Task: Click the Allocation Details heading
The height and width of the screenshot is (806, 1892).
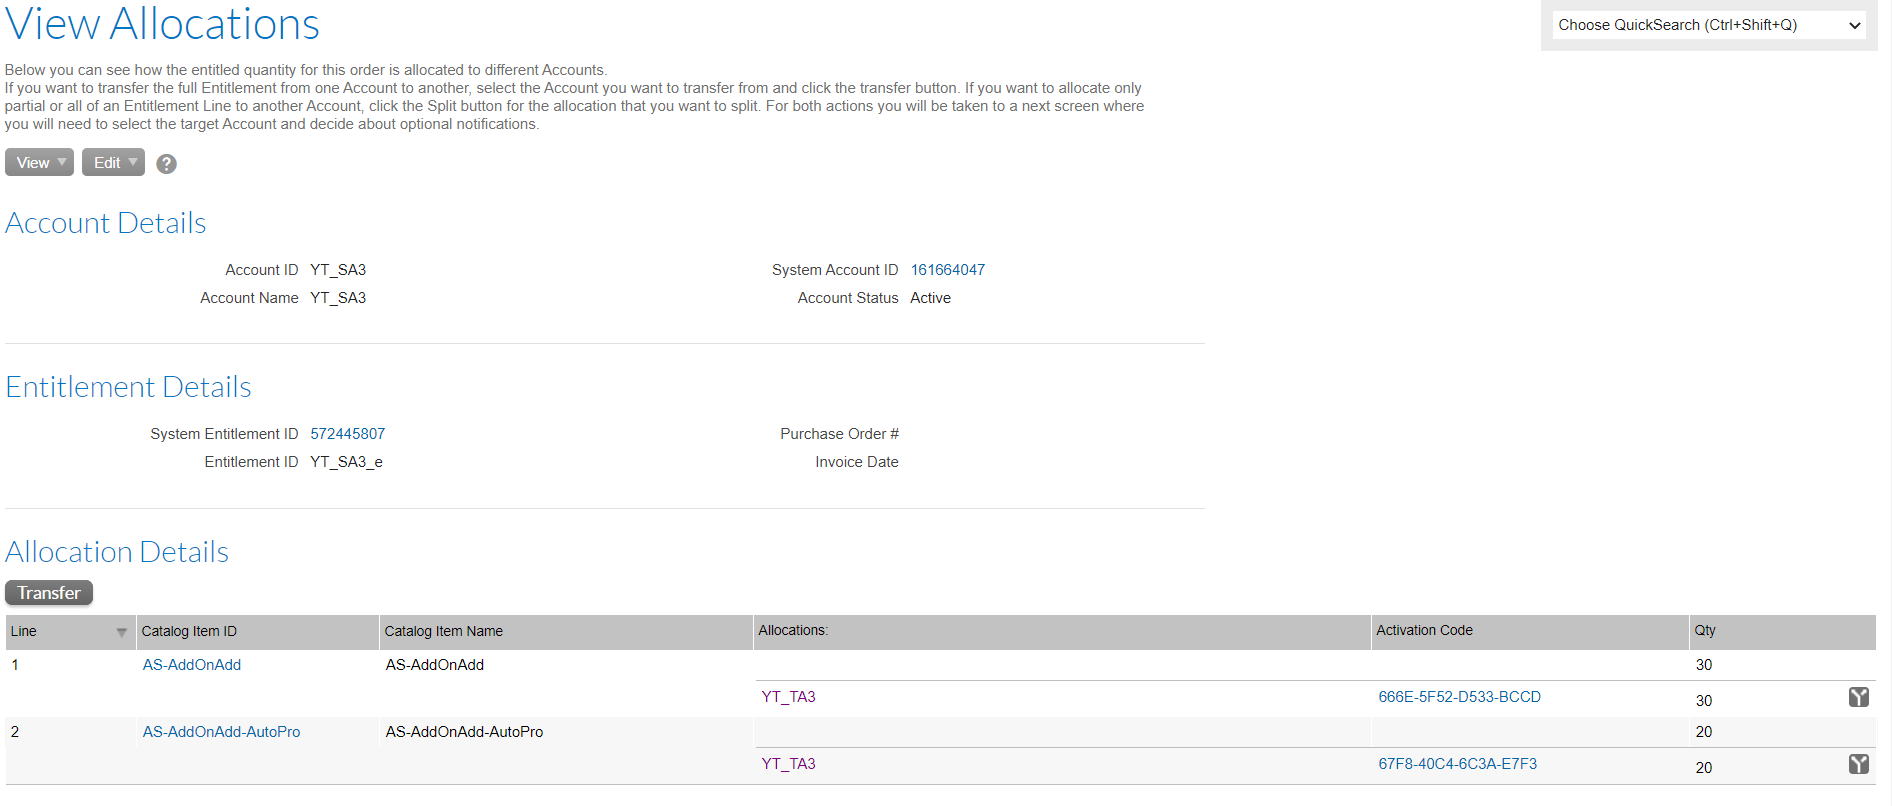Action: [x=117, y=552]
